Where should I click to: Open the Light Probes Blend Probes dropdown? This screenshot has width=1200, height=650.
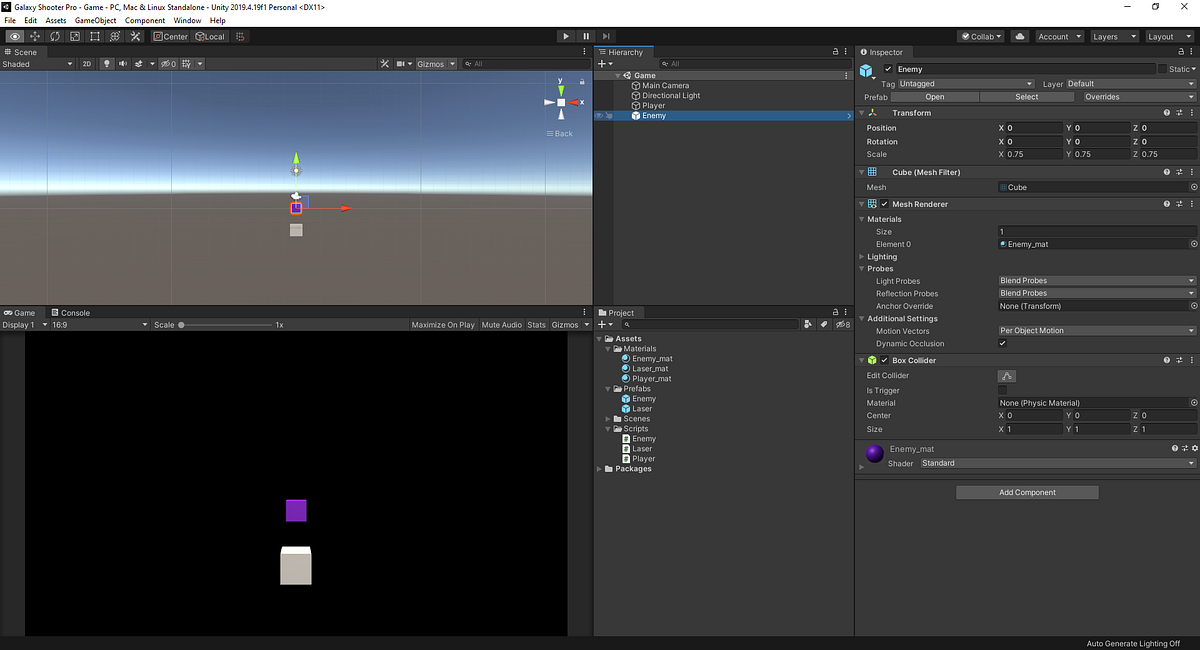point(1095,280)
